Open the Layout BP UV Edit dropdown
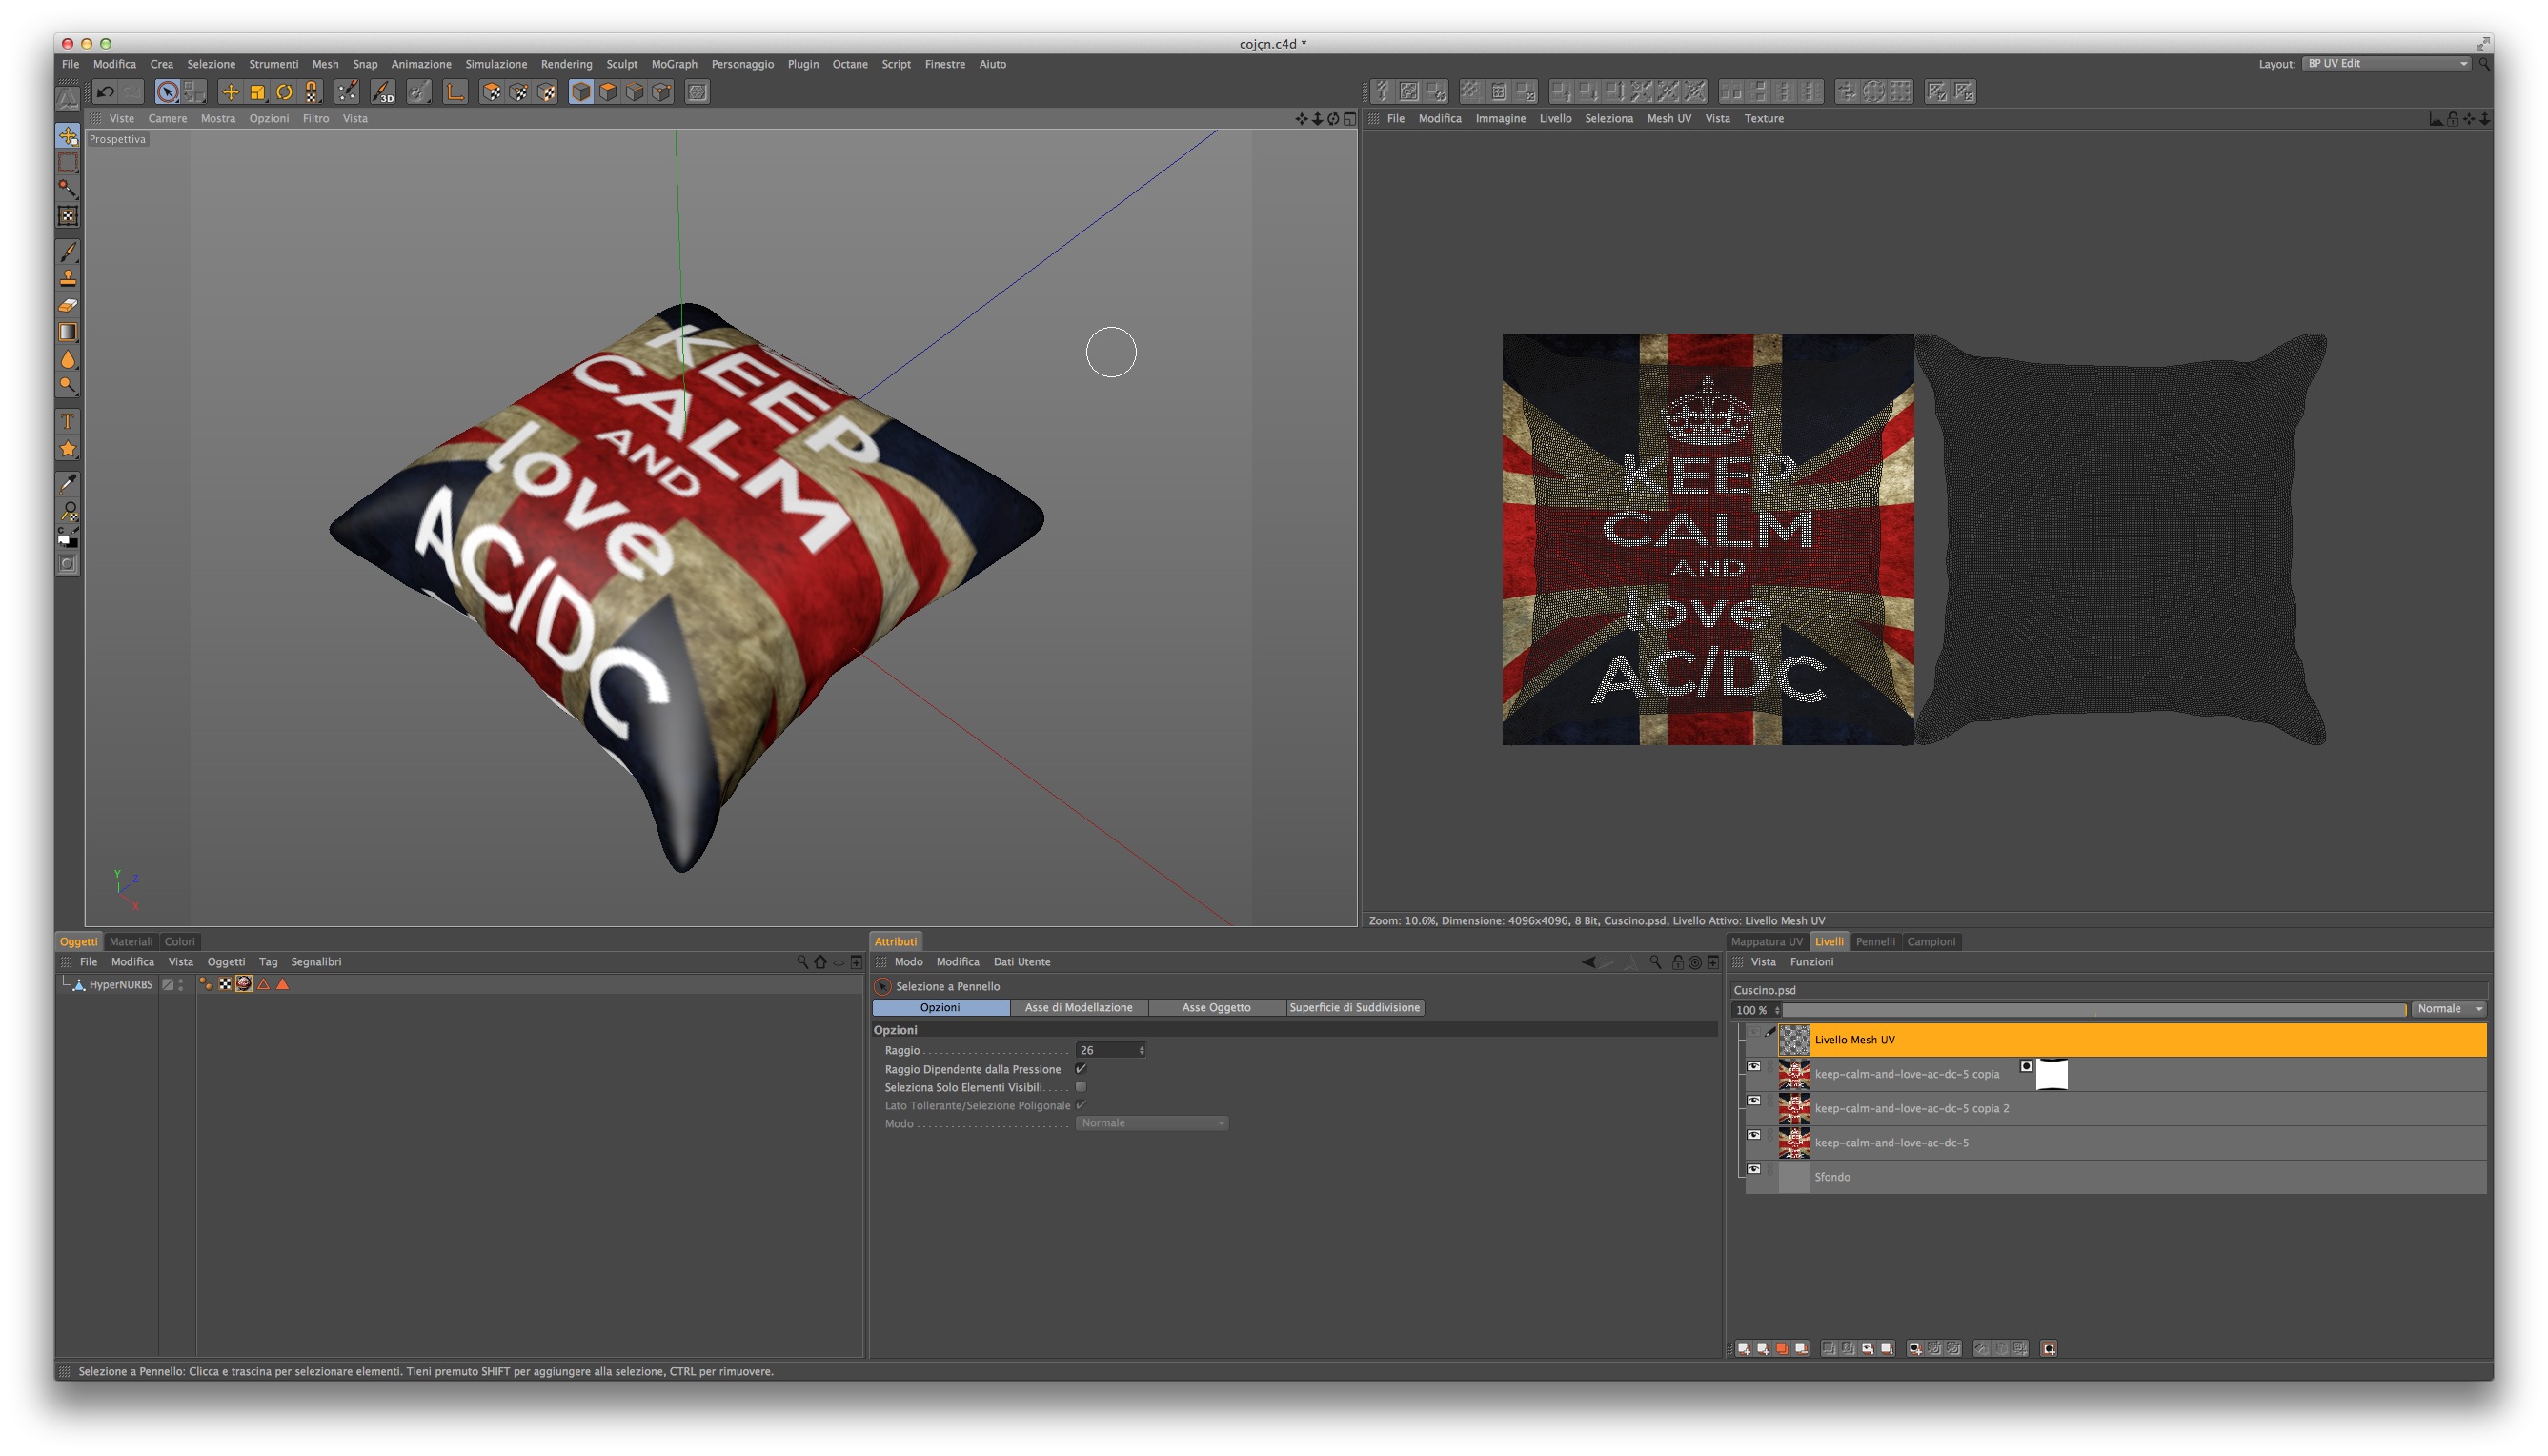The height and width of the screenshot is (1456, 2548). 2386,63
